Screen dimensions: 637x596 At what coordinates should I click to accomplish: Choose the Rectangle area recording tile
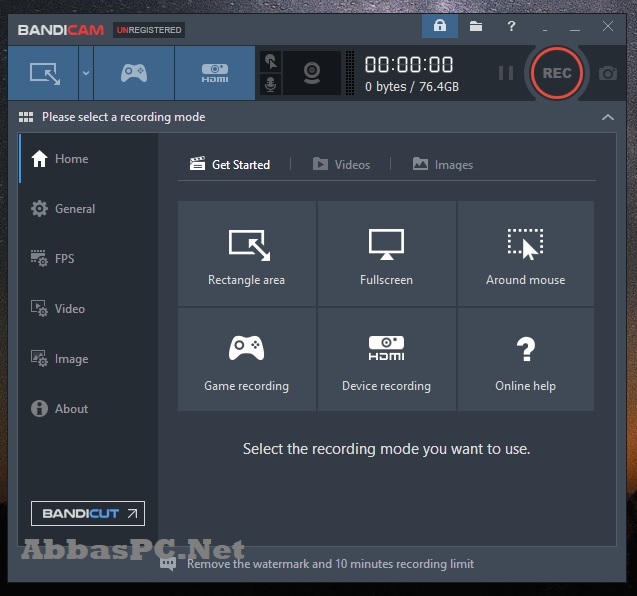pos(247,254)
